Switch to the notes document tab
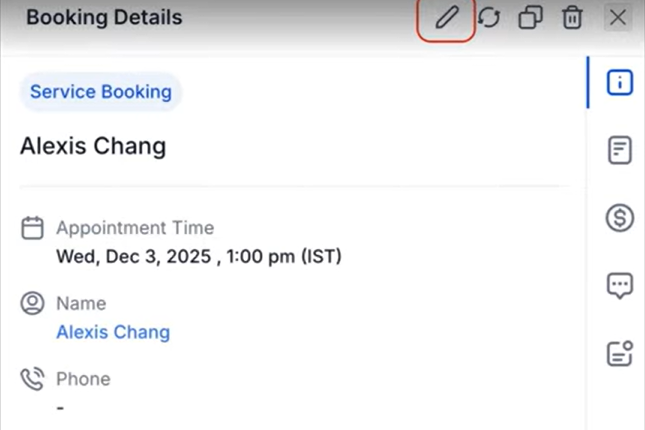The image size is (645, 430). pyautogui.click(x=620, y=151)
